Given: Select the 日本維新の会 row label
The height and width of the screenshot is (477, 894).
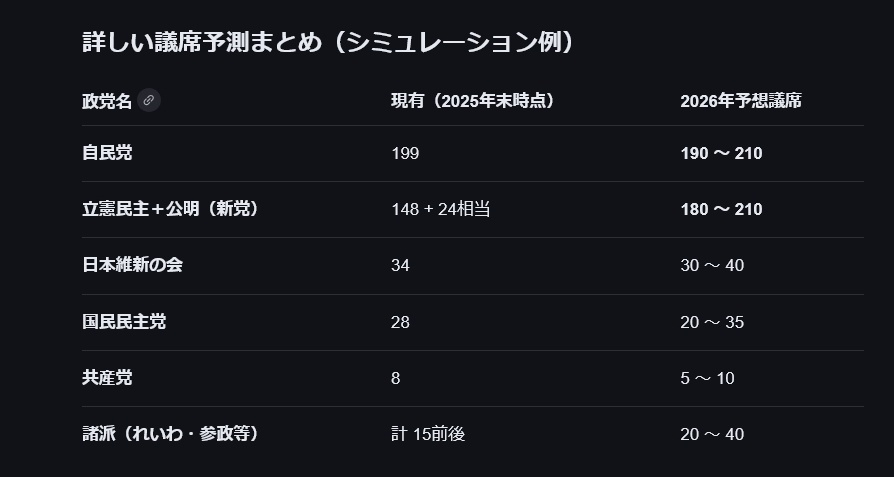Looking at the screenshot, I should coord(132,265).
